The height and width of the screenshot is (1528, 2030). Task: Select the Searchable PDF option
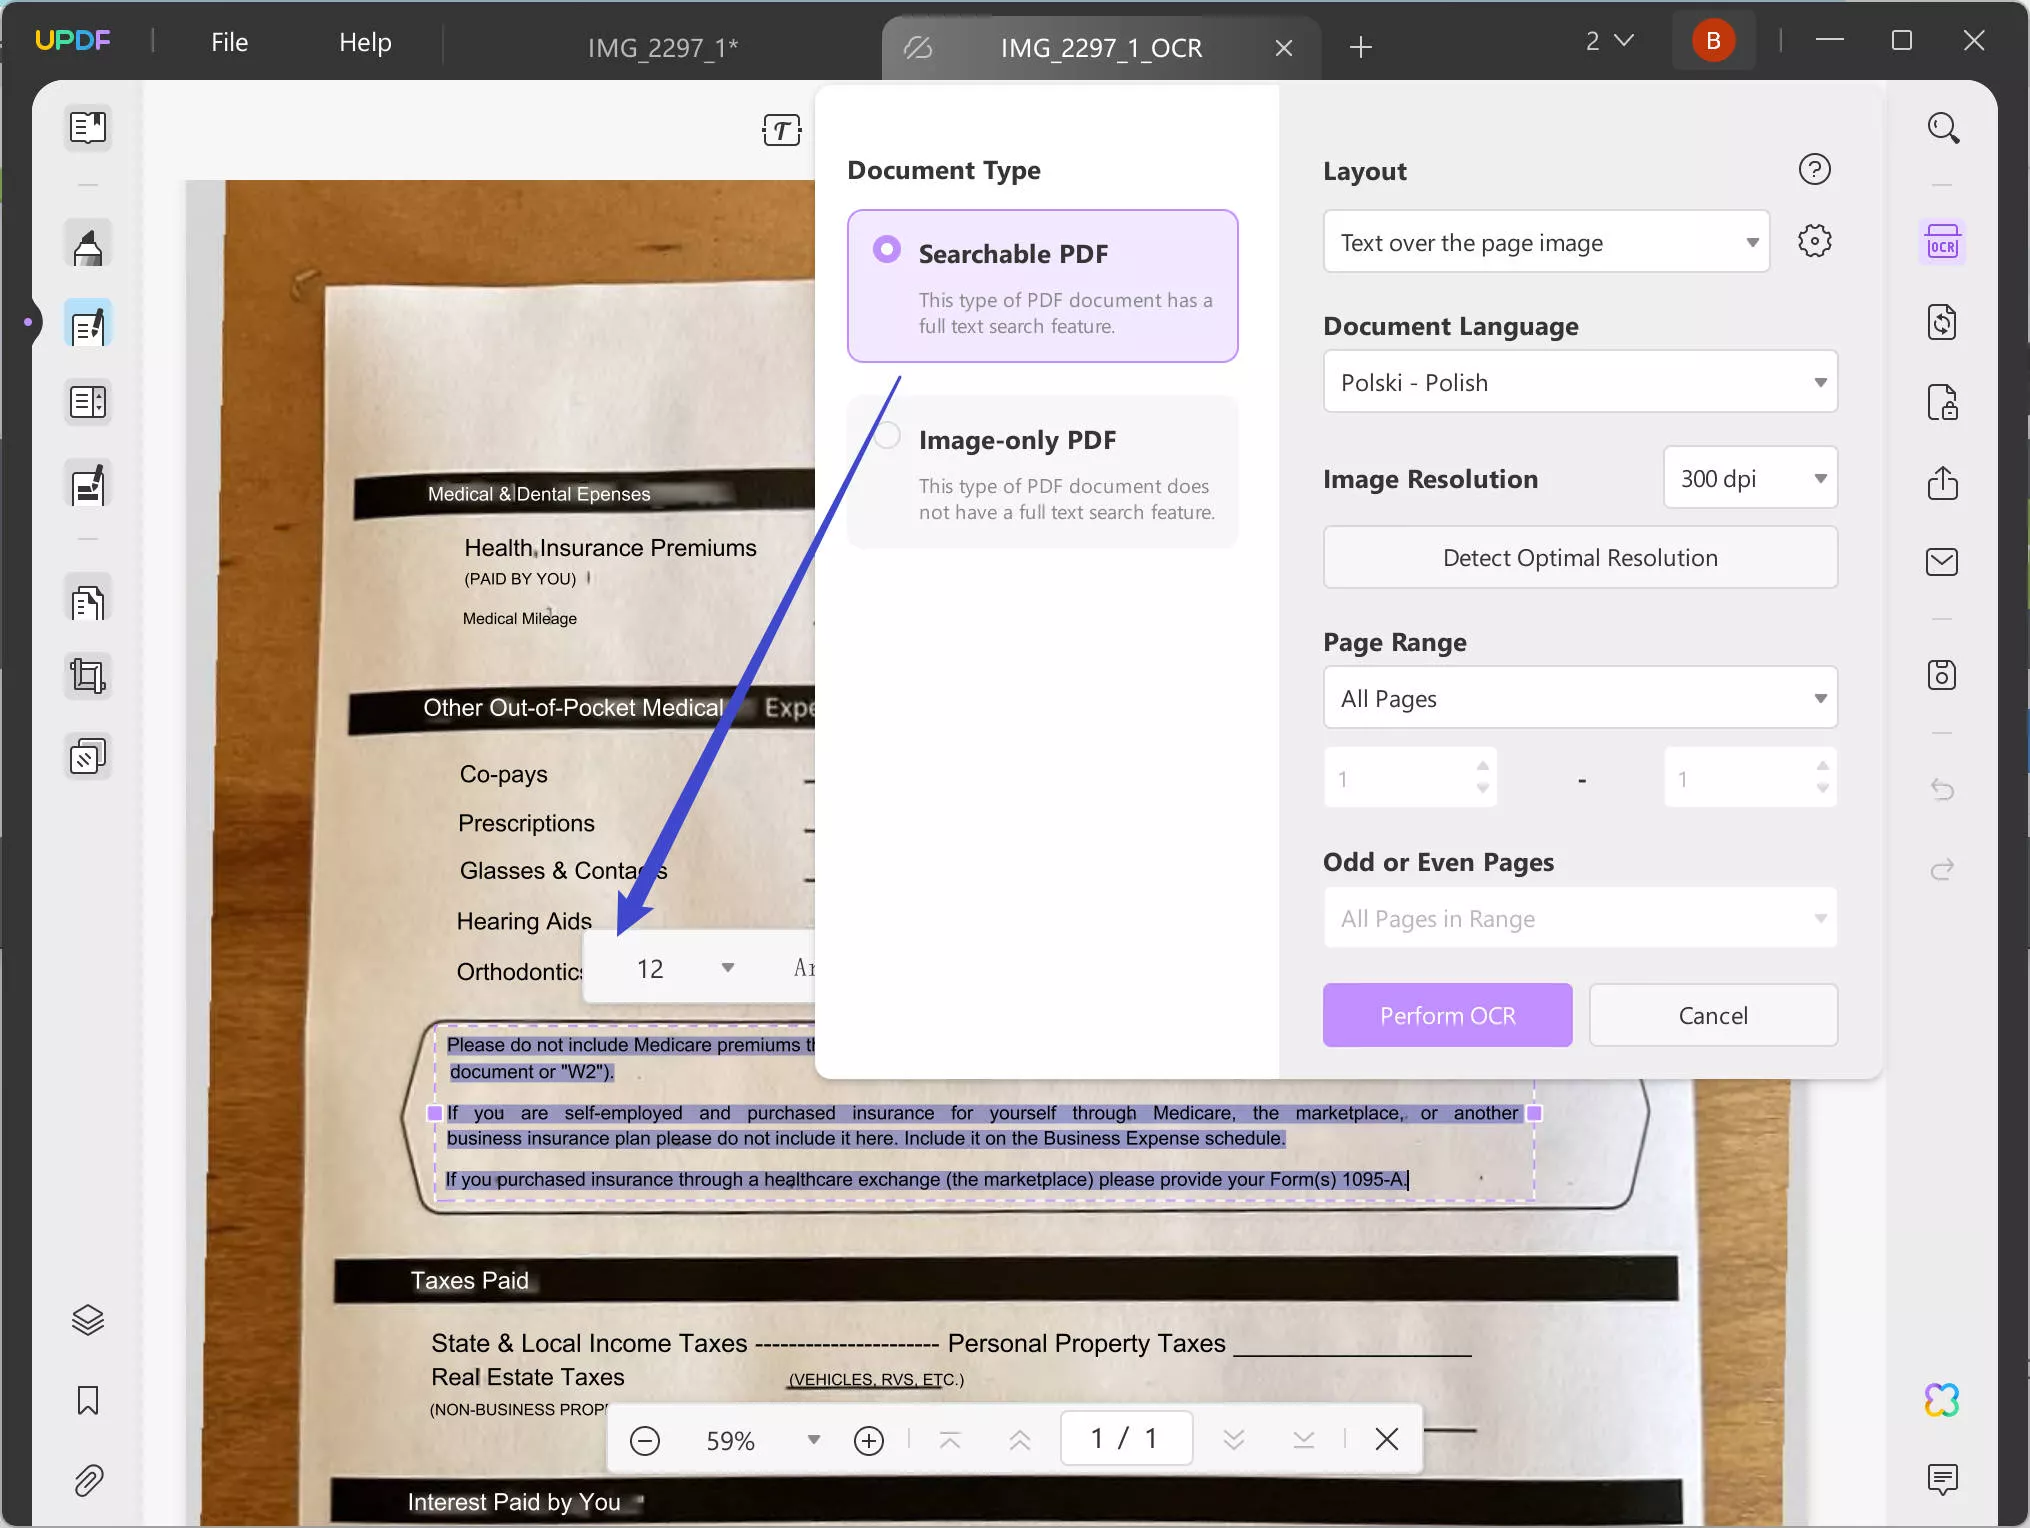click(x=1043, y=285)
